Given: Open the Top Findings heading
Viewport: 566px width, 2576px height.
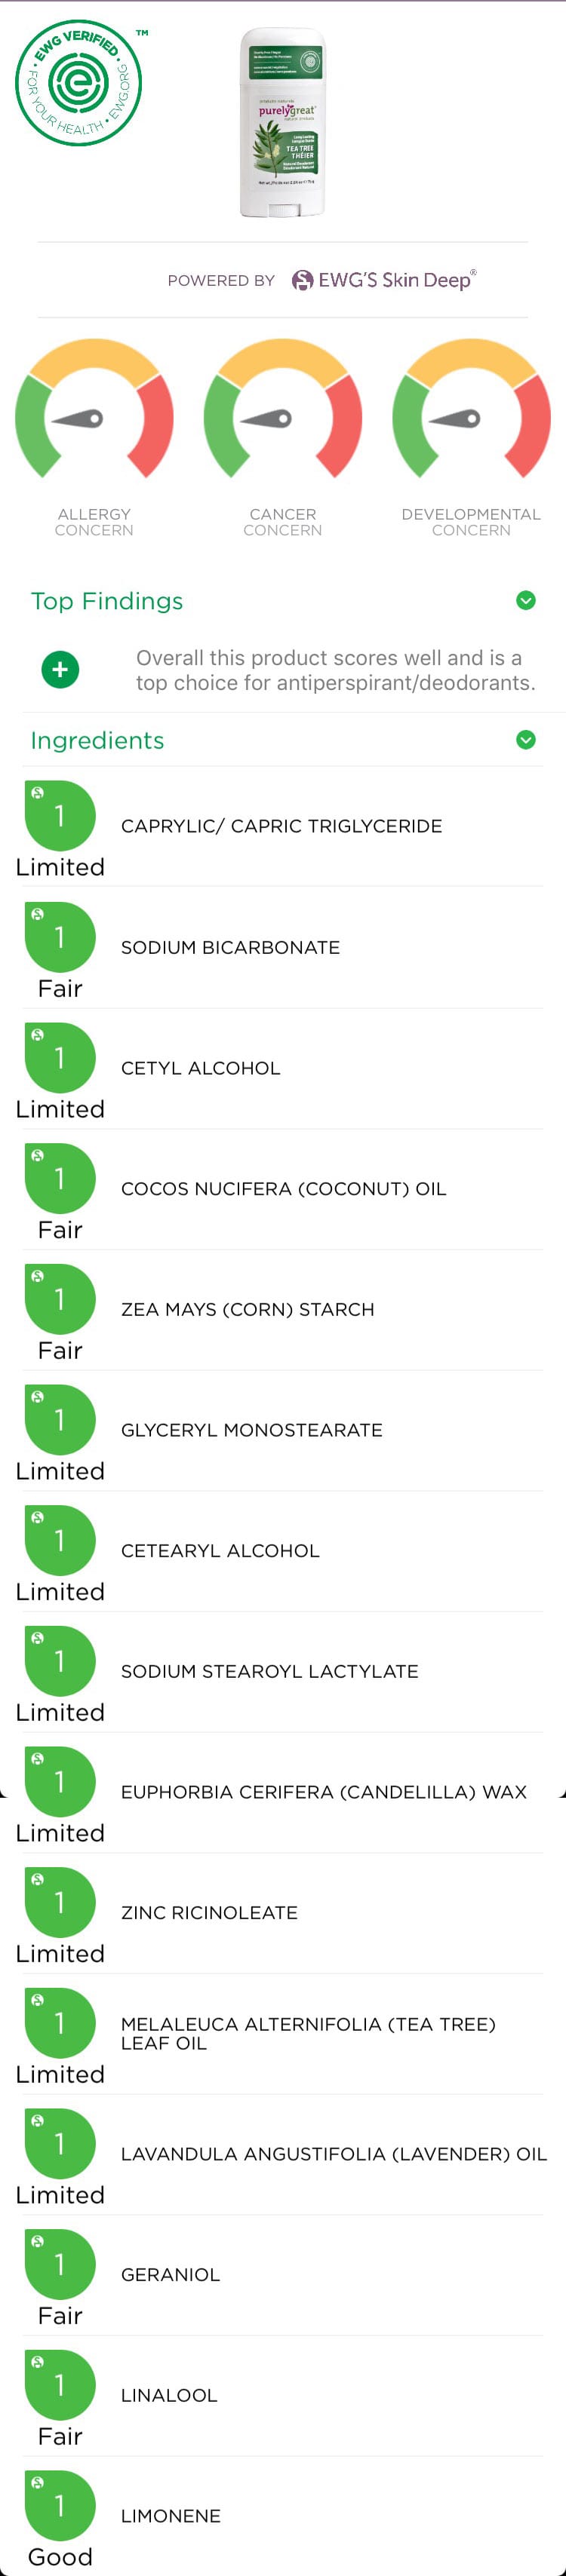Looking at the screenshot, I should (107, 601).
